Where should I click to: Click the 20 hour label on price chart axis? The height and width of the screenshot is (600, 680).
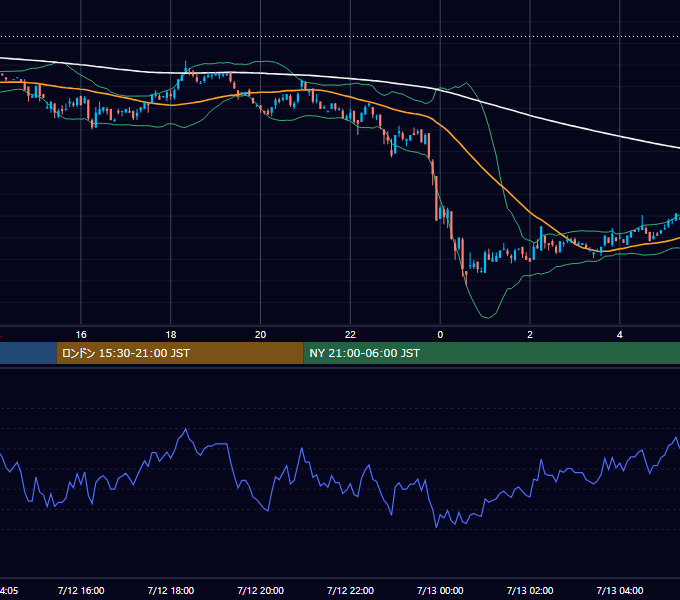(260, 335)
